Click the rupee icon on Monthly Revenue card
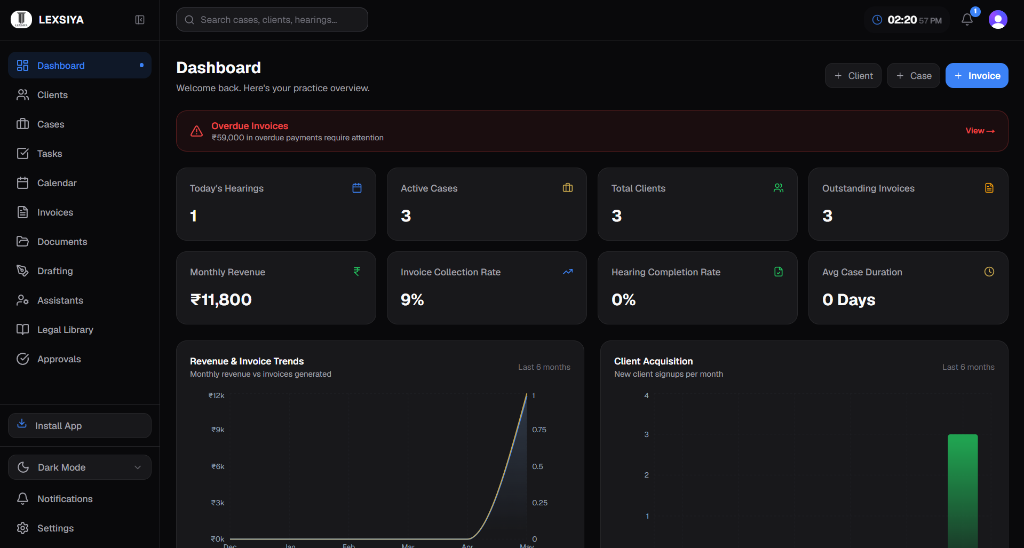Viewport: 1024px width, 548px height. 357,272
